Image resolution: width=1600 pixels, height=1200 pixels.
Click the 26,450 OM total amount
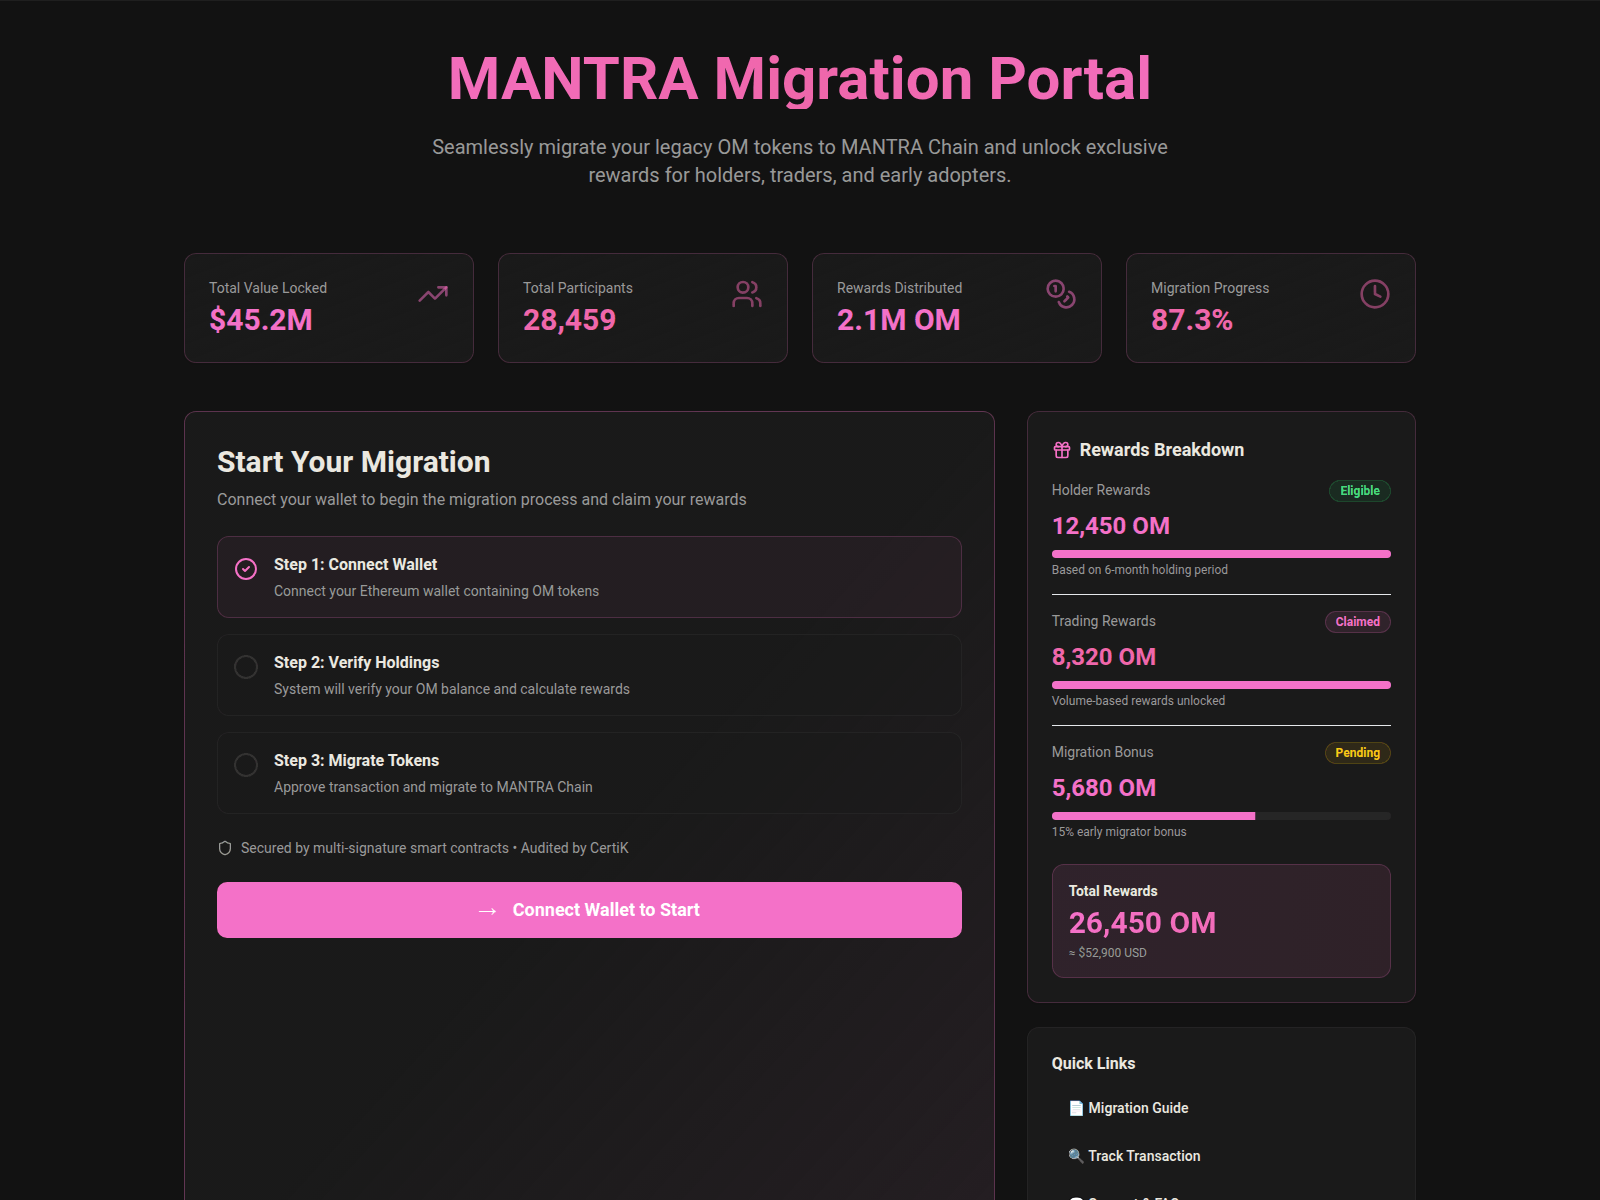click(1142, 923)
